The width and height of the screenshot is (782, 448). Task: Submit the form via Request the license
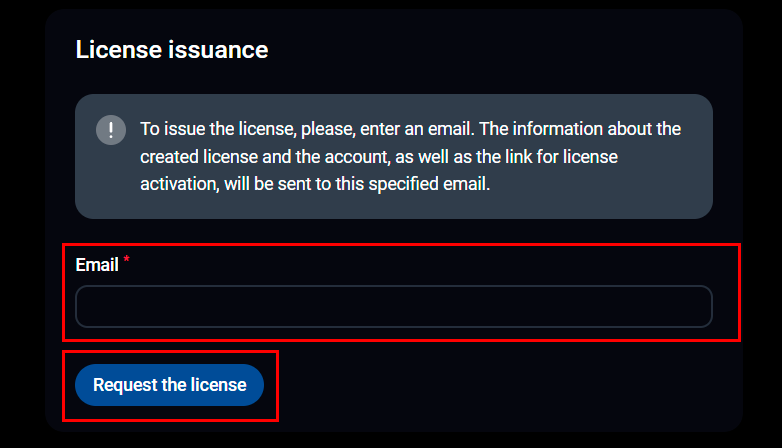[x=169, y=385]
